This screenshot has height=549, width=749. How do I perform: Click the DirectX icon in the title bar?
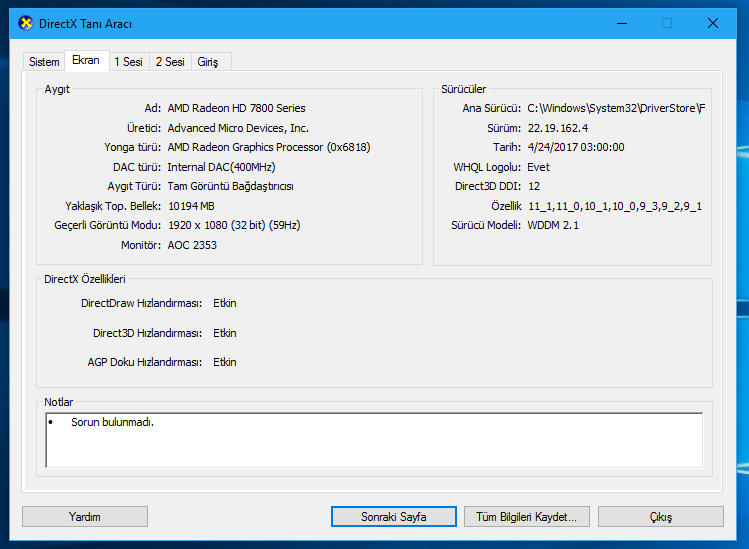click(x=26, y=23)
